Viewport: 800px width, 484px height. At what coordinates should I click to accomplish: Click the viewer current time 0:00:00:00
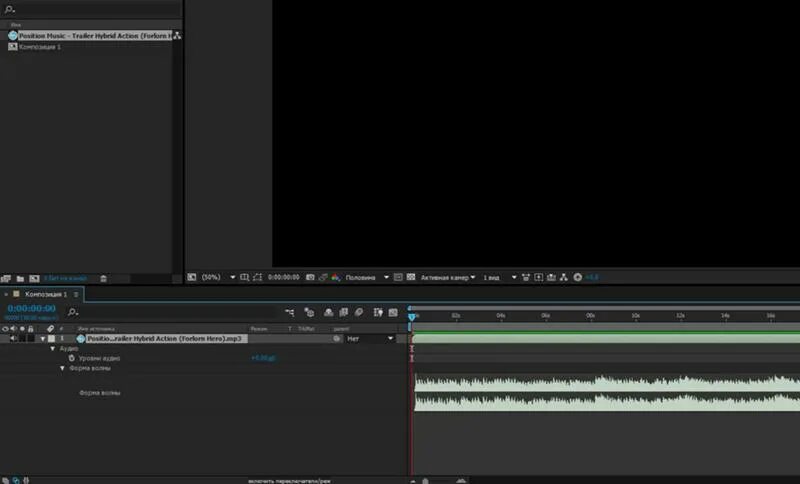[284, 277]
